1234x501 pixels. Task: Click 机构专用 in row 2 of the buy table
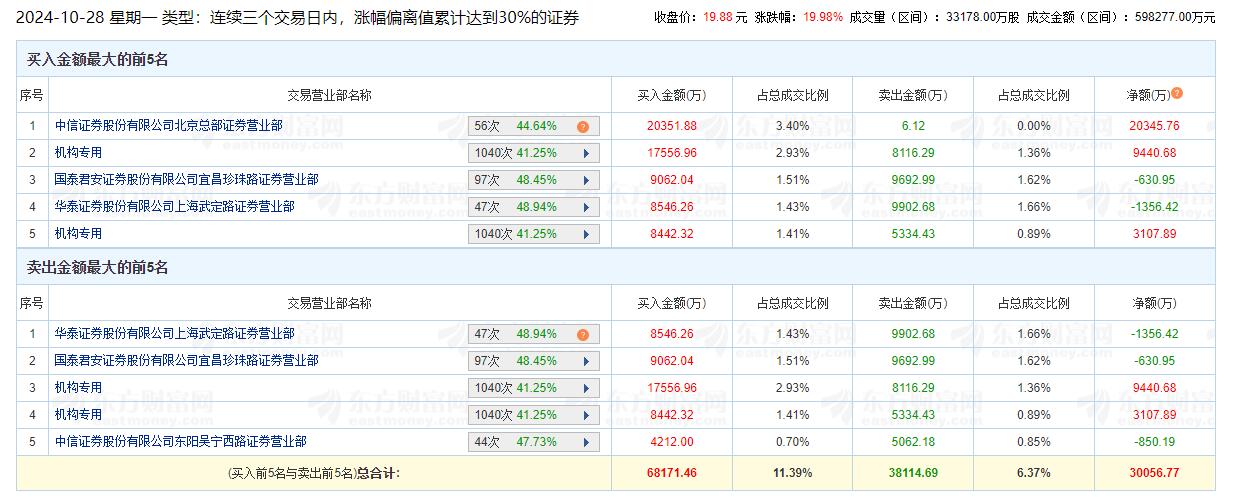(78, 153)
